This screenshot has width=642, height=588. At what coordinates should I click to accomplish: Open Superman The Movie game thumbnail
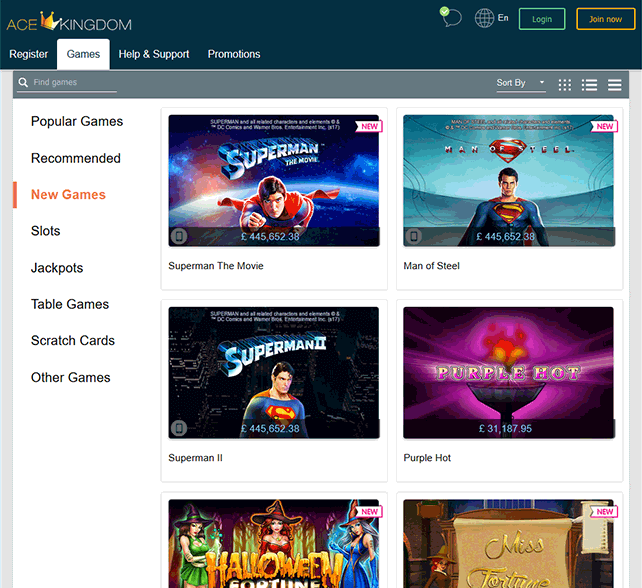point(274,181)
